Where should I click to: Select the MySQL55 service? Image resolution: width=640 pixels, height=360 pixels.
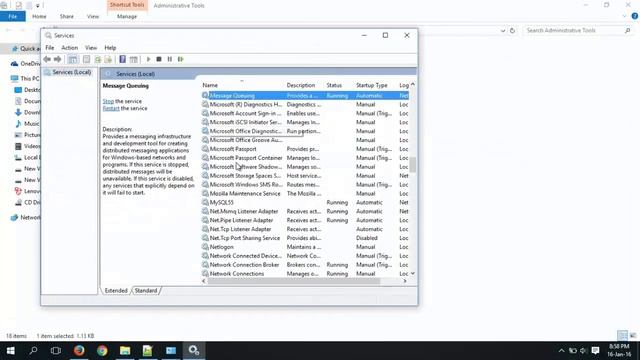tap(305, 202)
